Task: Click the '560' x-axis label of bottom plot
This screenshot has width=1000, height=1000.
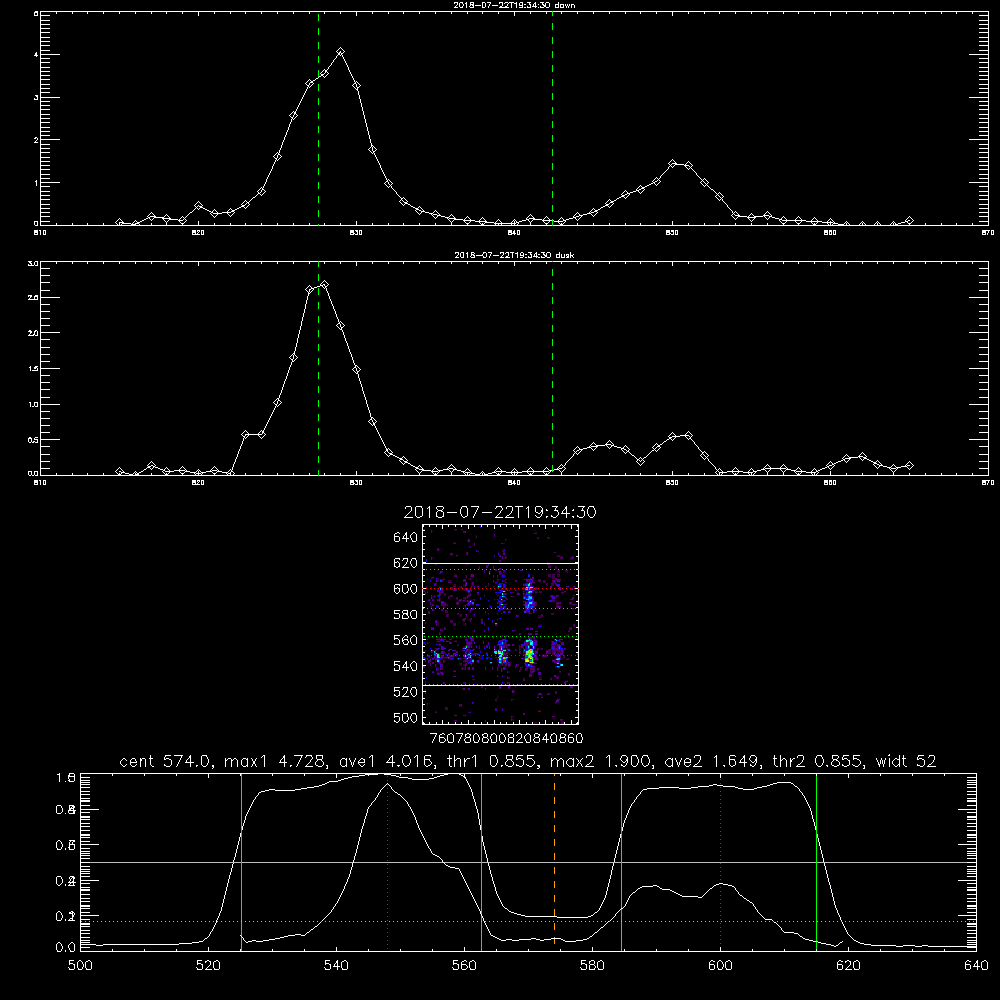Action: pyautogui.click(x=464, y=966)
